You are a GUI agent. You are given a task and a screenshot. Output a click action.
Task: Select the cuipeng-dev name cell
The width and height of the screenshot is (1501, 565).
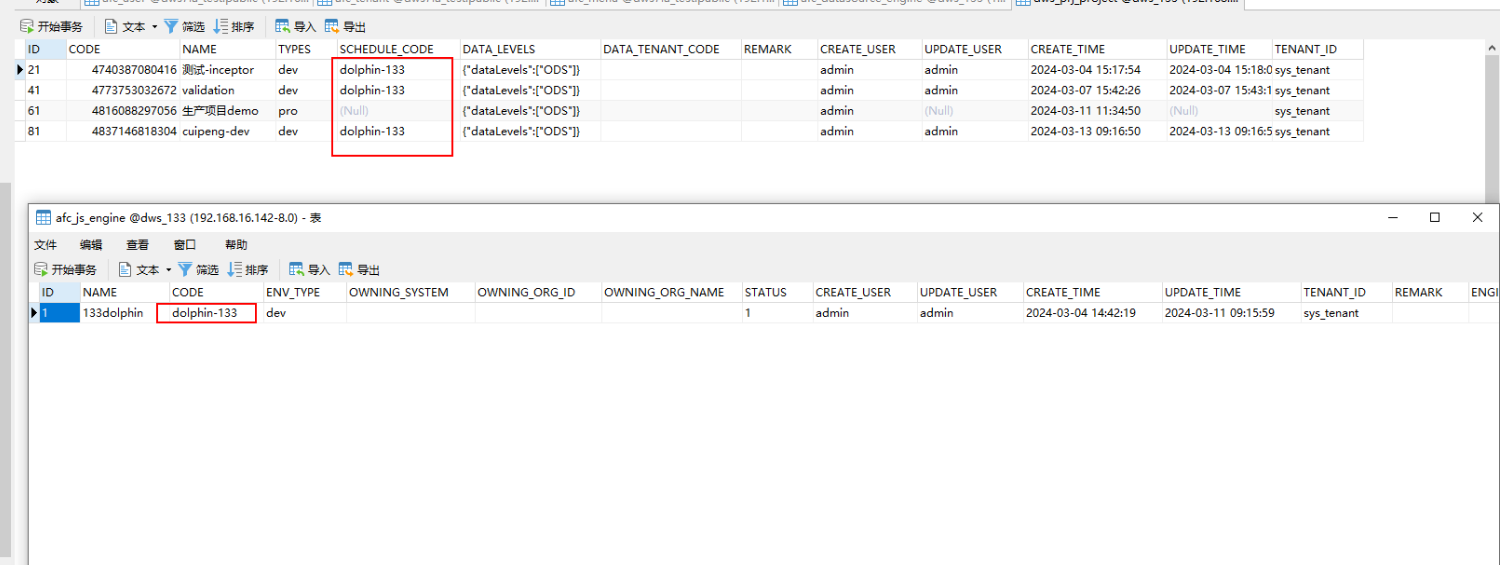(x=216, y=131)
